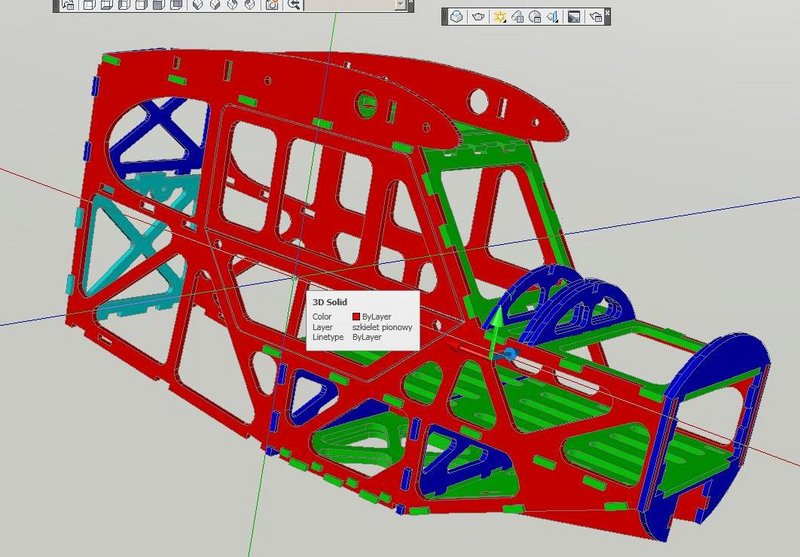Open the sun Lights flyout

pyautogui.click(x=499, y=17)
